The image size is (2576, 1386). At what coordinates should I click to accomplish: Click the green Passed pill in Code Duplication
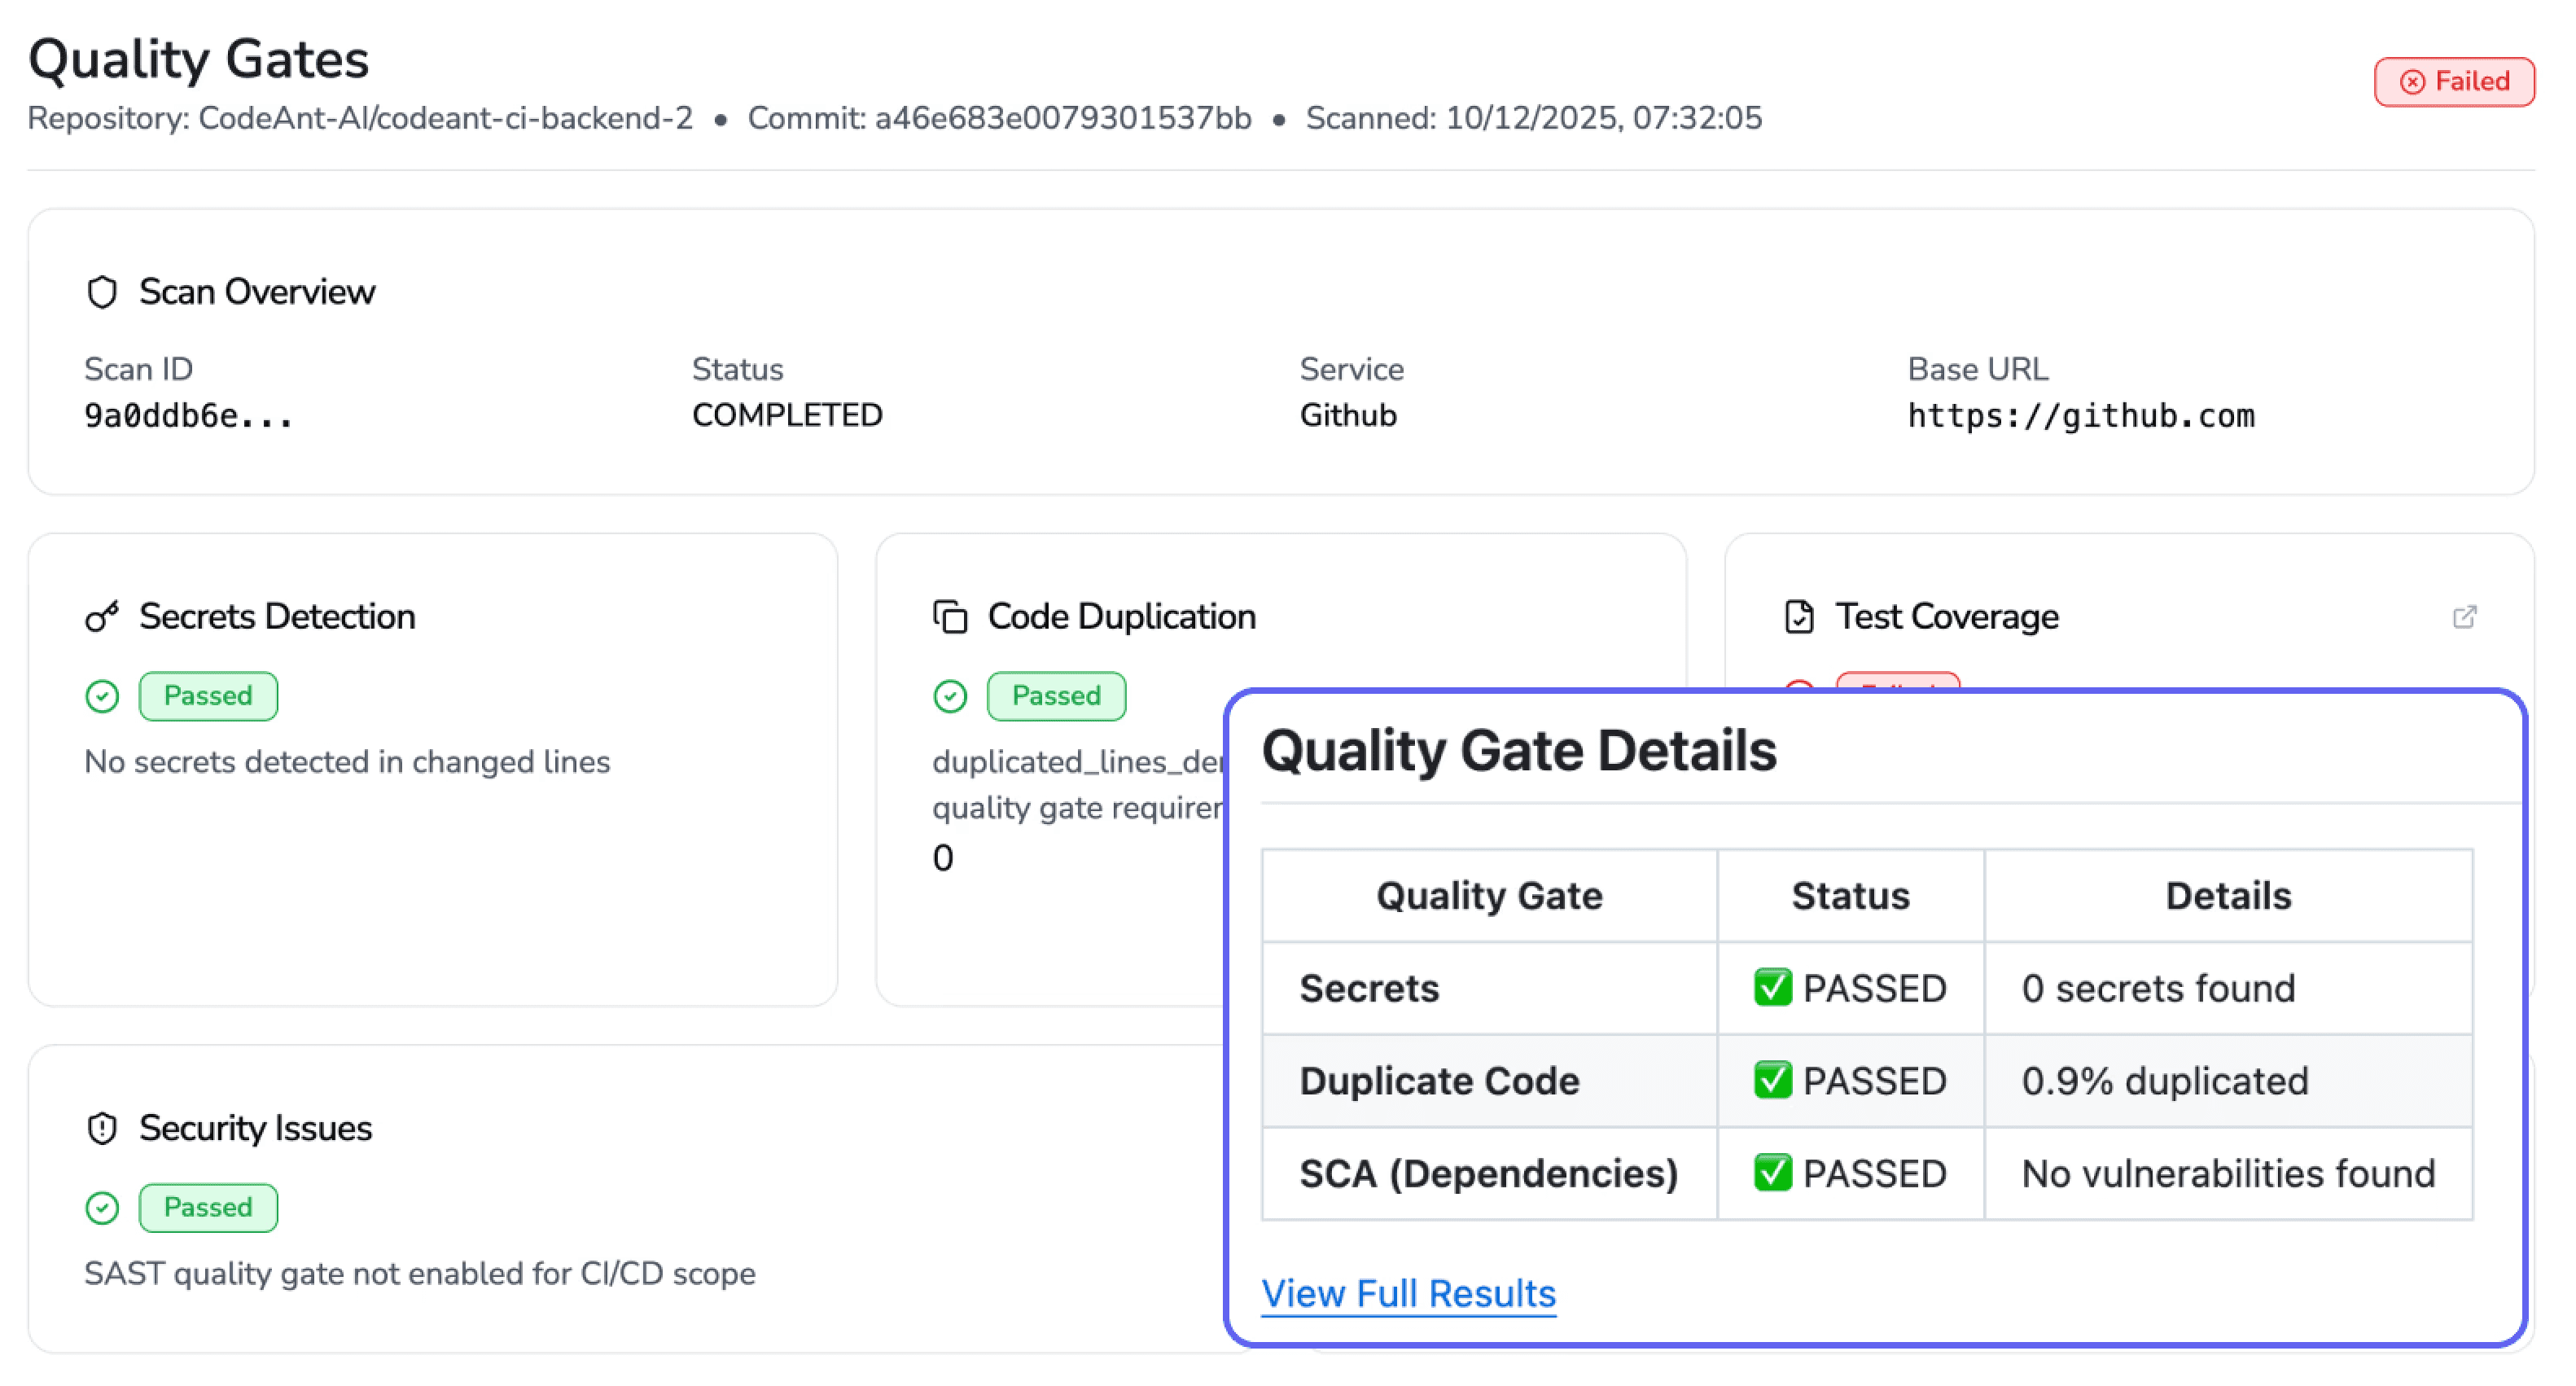[x=1056, y=695]
